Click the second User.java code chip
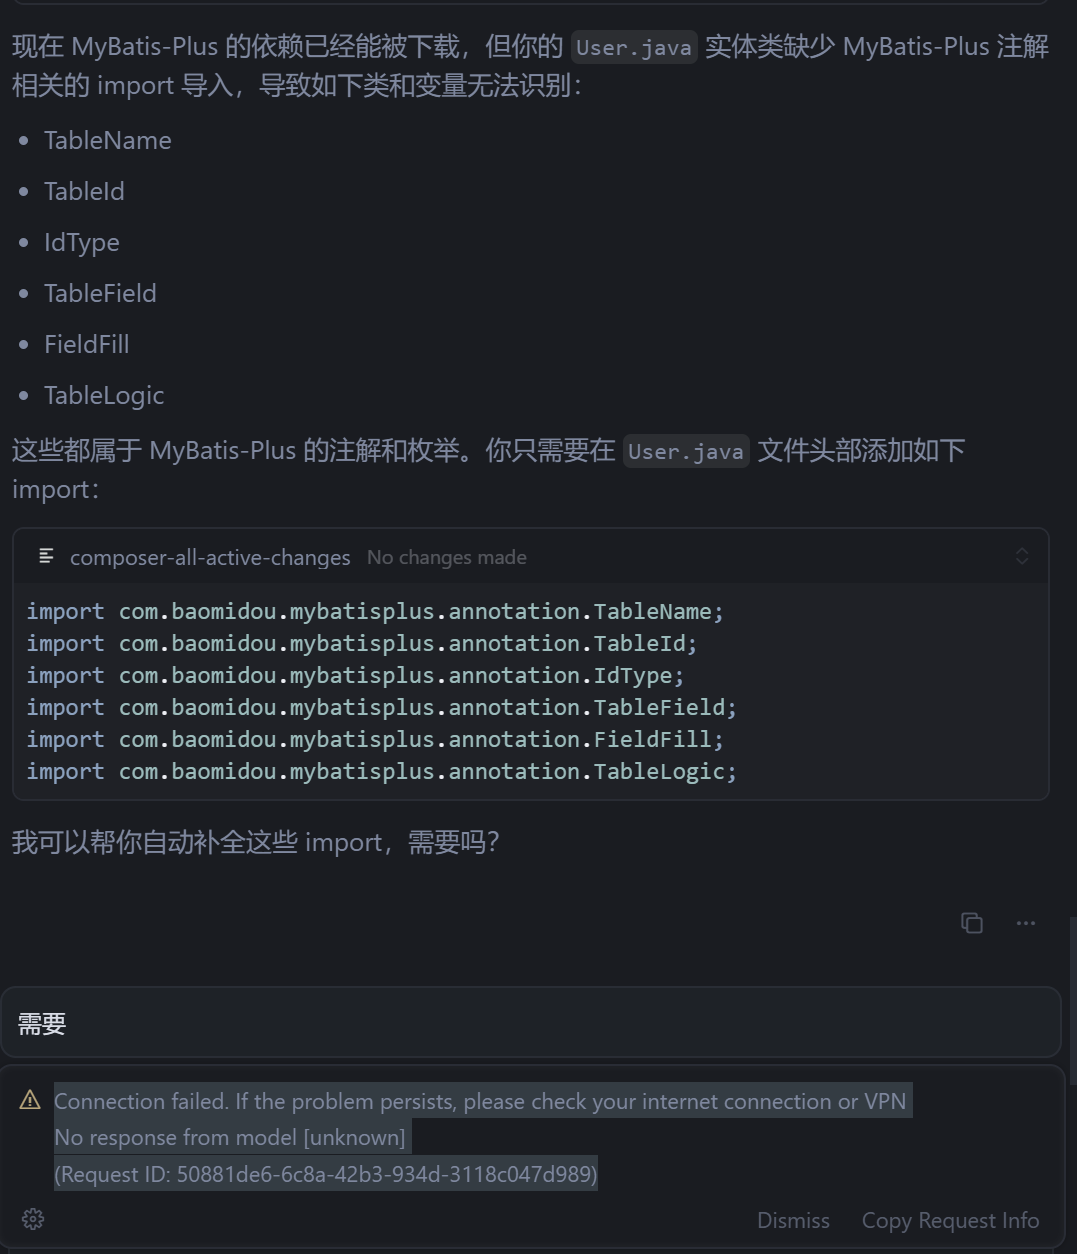The width and height of the screenshot is (1077, 1254). click(686, 451)
